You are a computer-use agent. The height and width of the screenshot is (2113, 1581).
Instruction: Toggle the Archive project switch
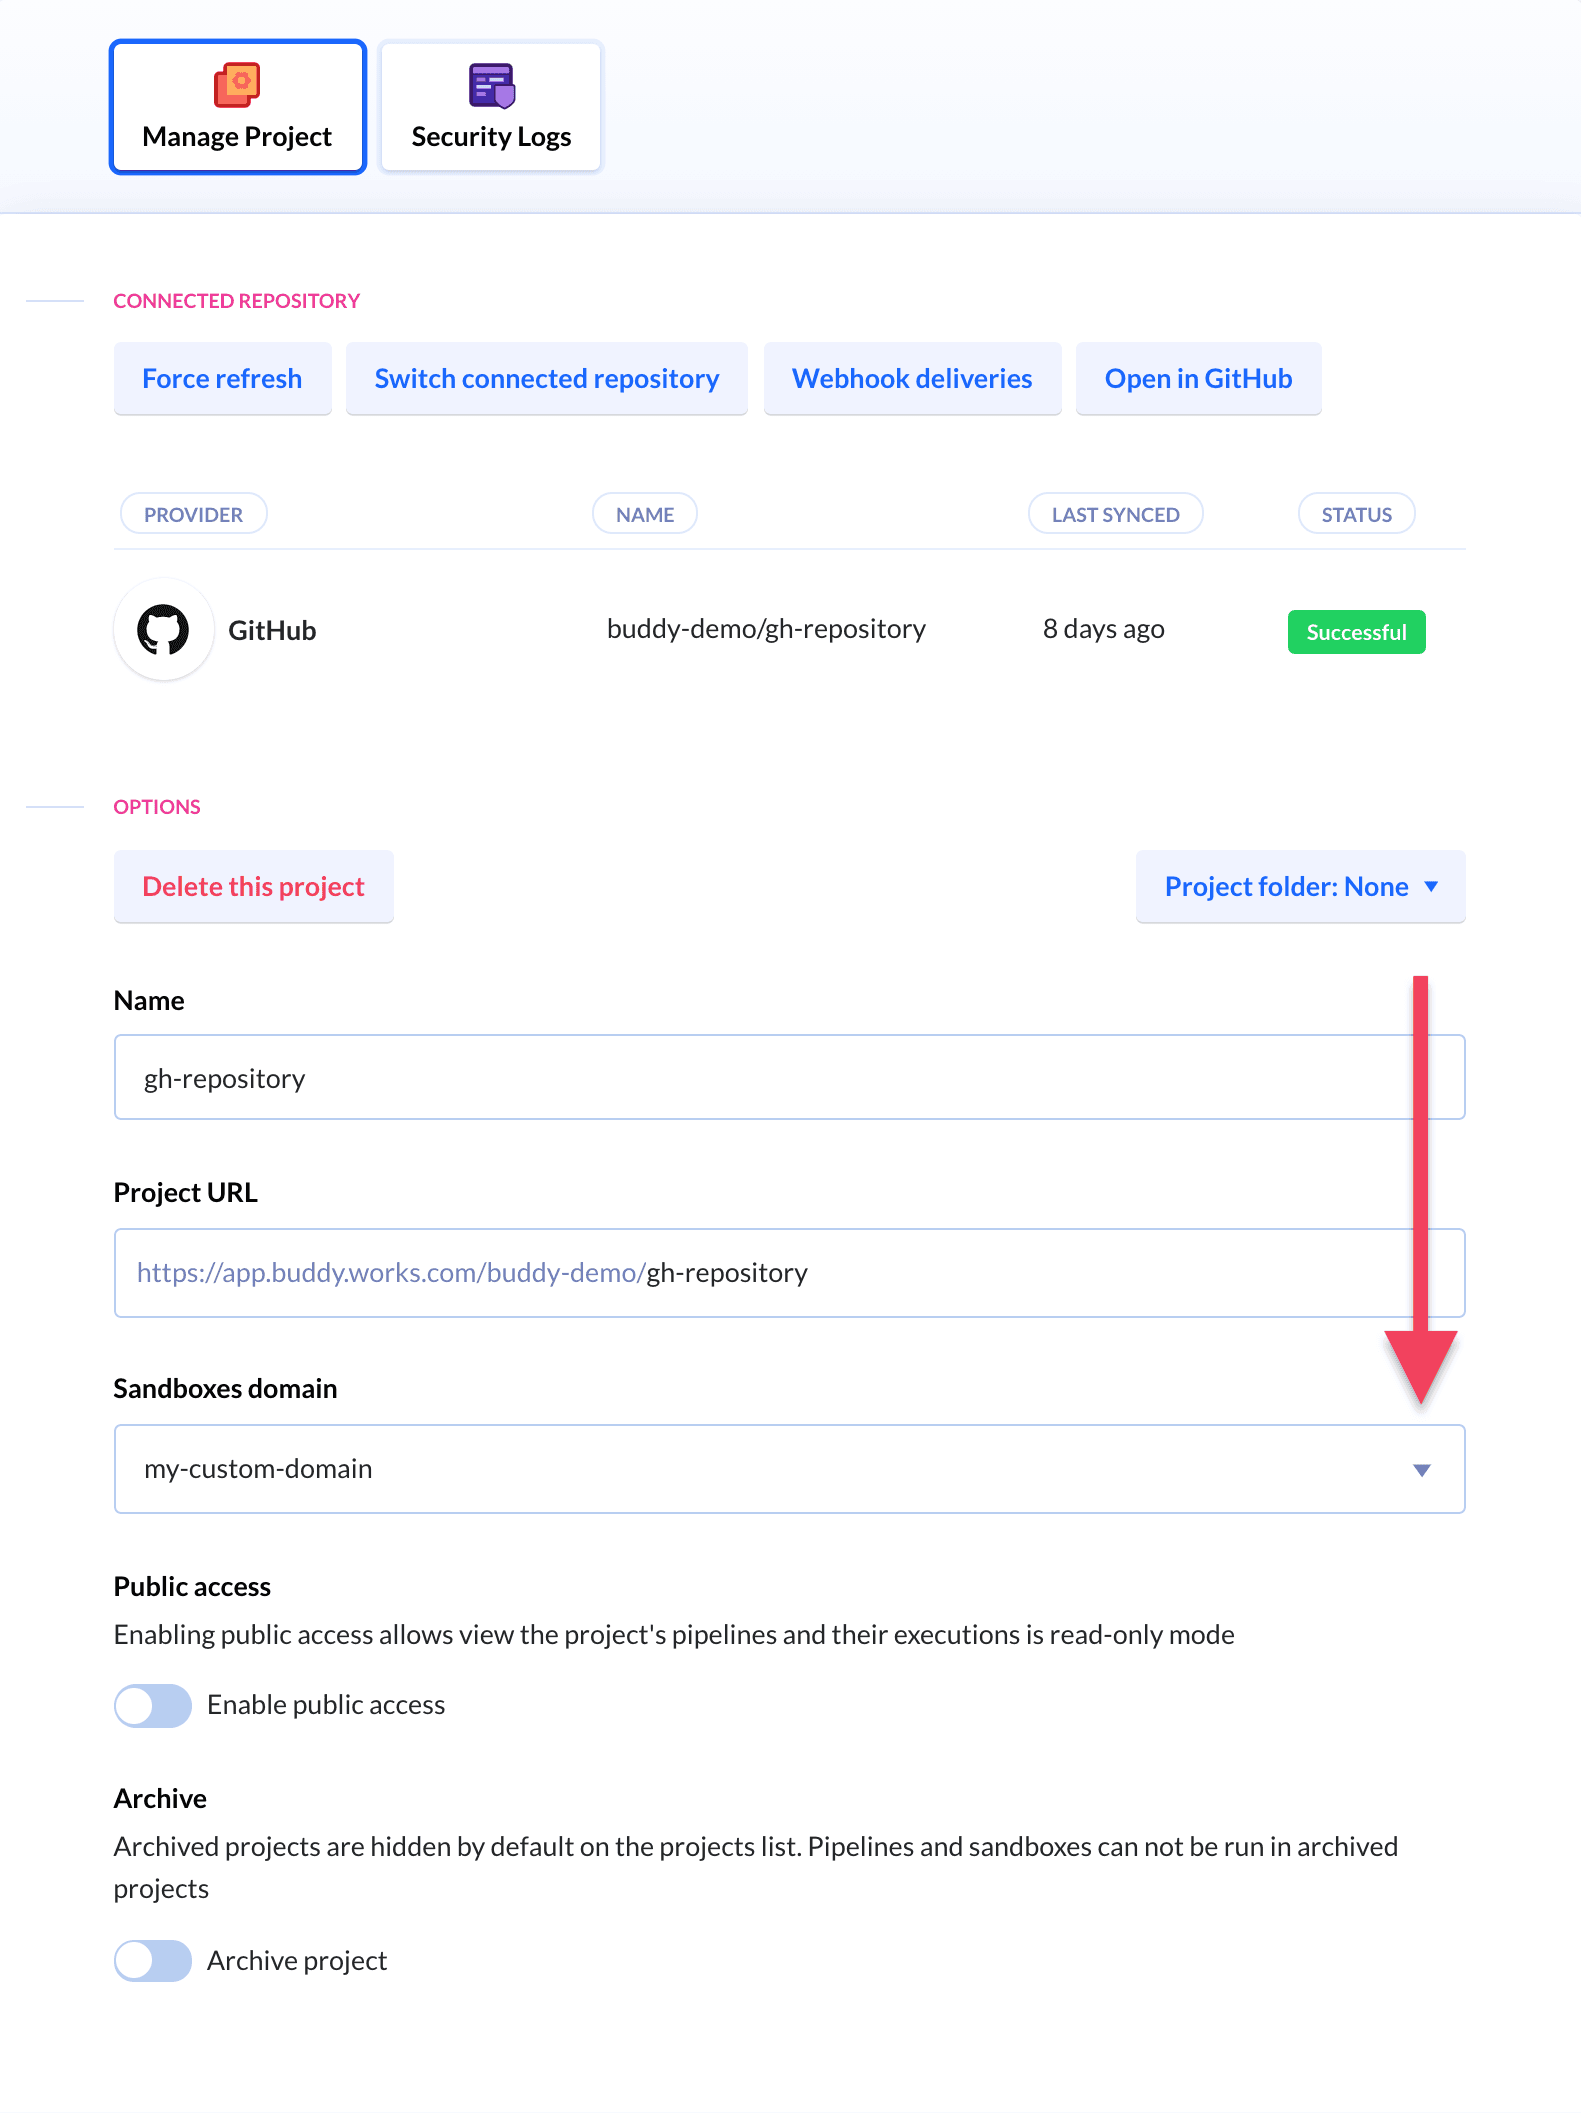[x=153, y=1961]
